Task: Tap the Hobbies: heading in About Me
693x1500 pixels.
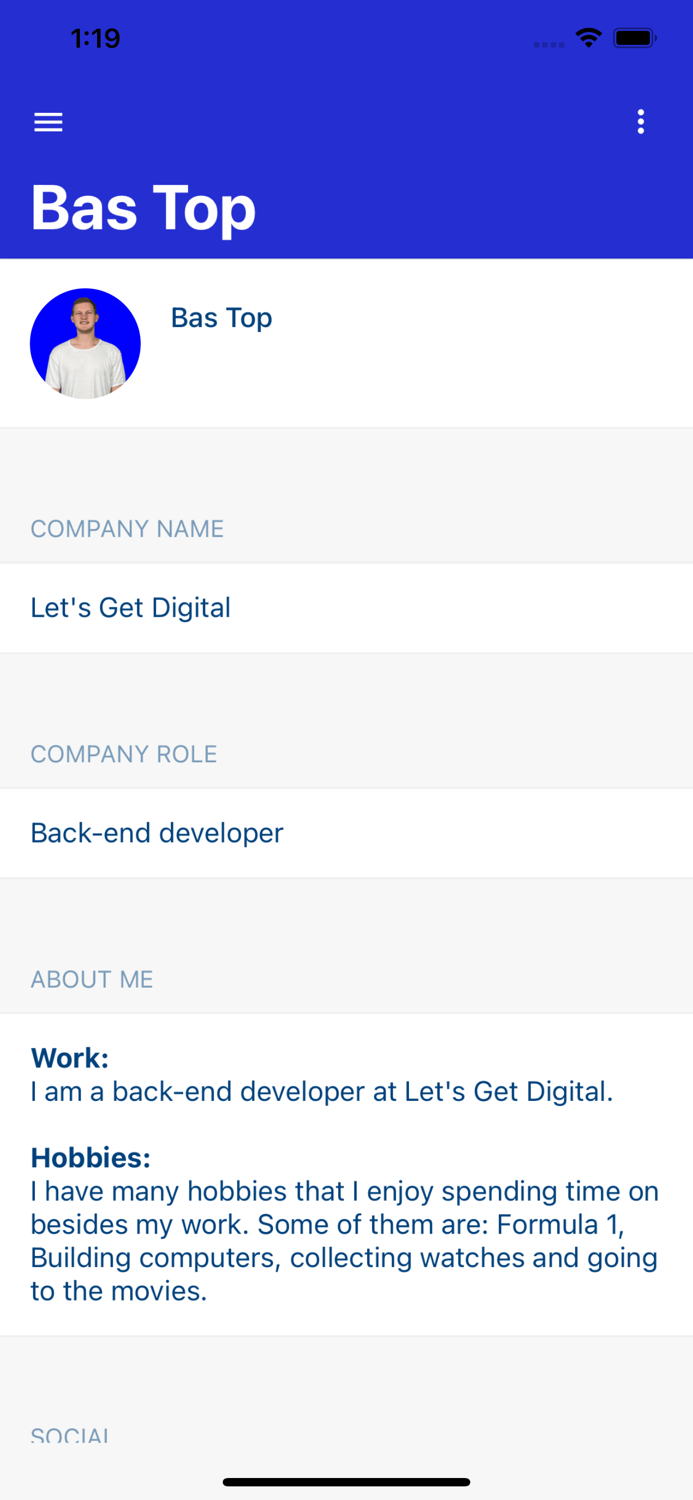Action: pyautogui.click(x=91, y=1158)
